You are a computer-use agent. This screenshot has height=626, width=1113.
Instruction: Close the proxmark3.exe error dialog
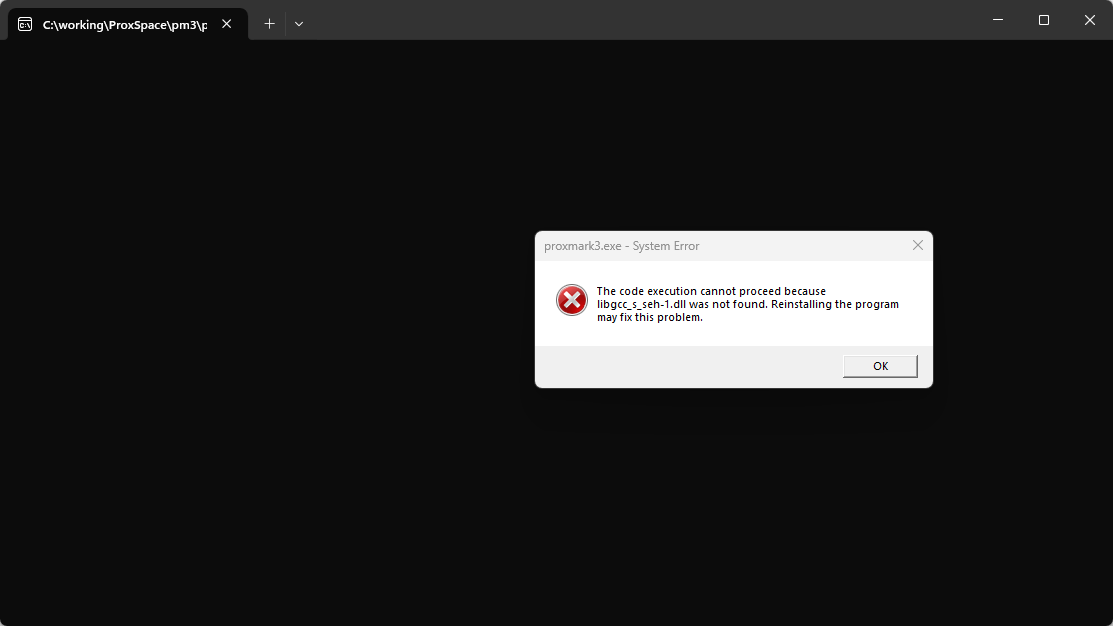918,246
